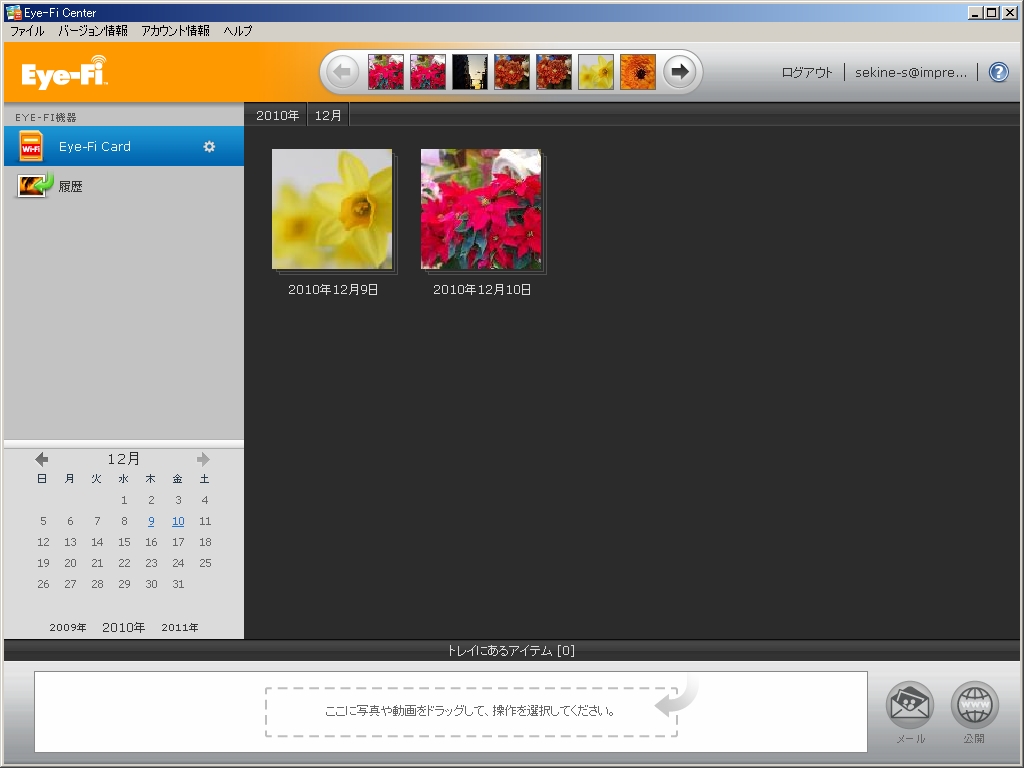The height and width of the screenshot is (768, 1024).
Task: Open the Eye-Fi Card settings gear
Action: click(x=209, y=146)
